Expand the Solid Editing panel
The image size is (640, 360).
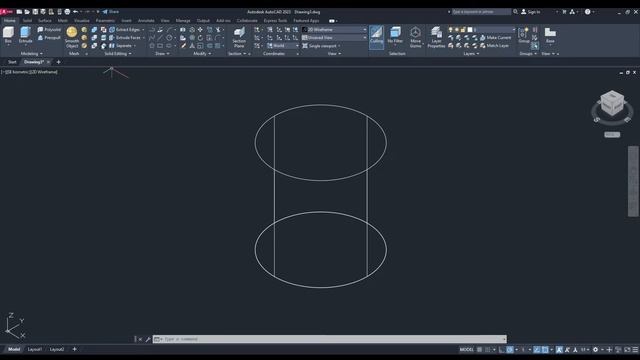pyautogui.click(x=118, y=53)
